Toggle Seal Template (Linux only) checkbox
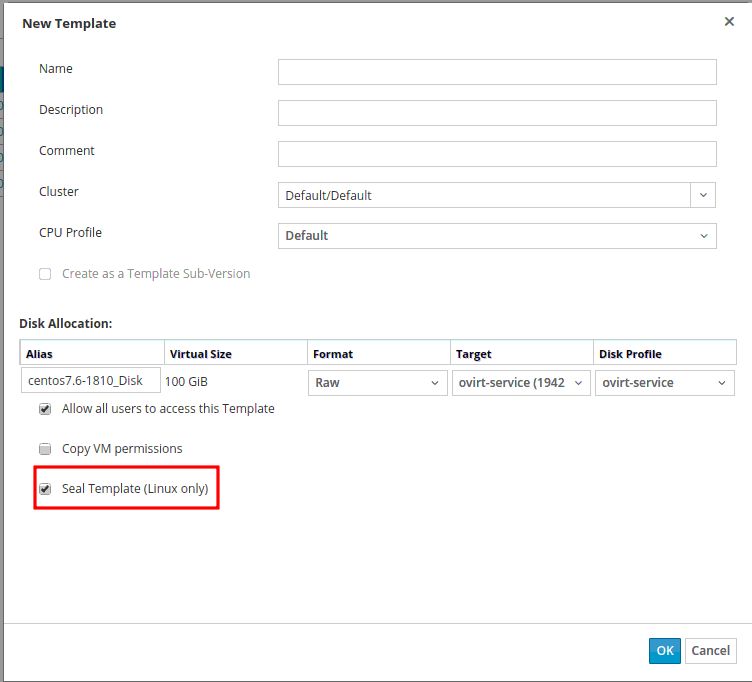 pyautogui.click(x=45, y=489)
